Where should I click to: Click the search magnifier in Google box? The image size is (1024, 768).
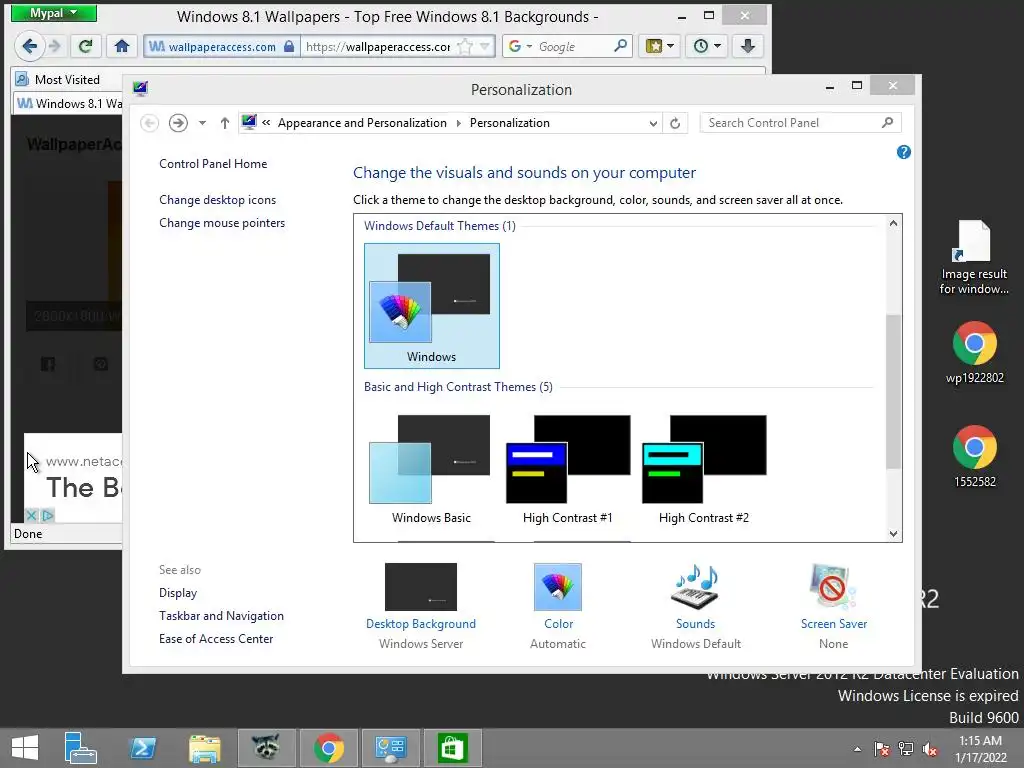click(620, 46)
